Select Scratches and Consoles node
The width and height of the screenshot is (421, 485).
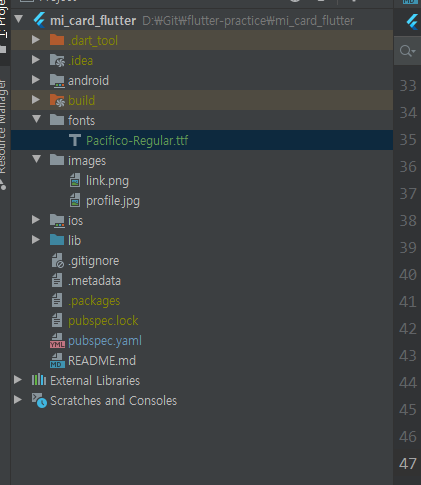pyautogui.click(x=113, y=400)
